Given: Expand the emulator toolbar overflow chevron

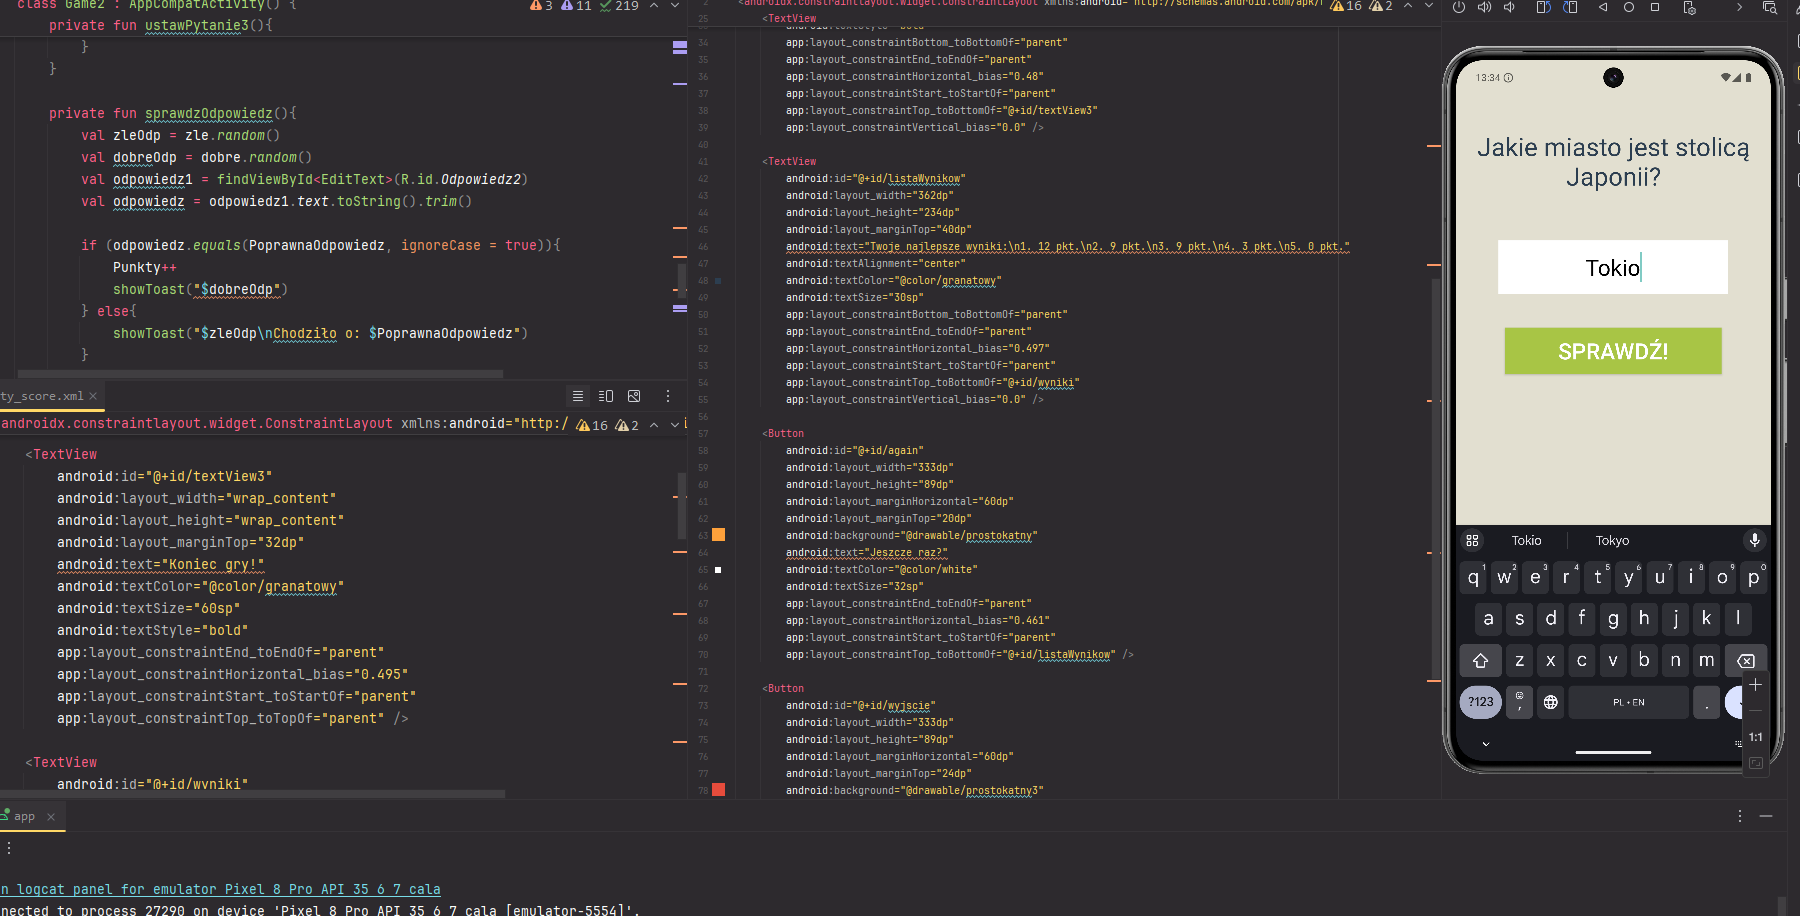Looking at the screenshot, I should (1739, 8).
